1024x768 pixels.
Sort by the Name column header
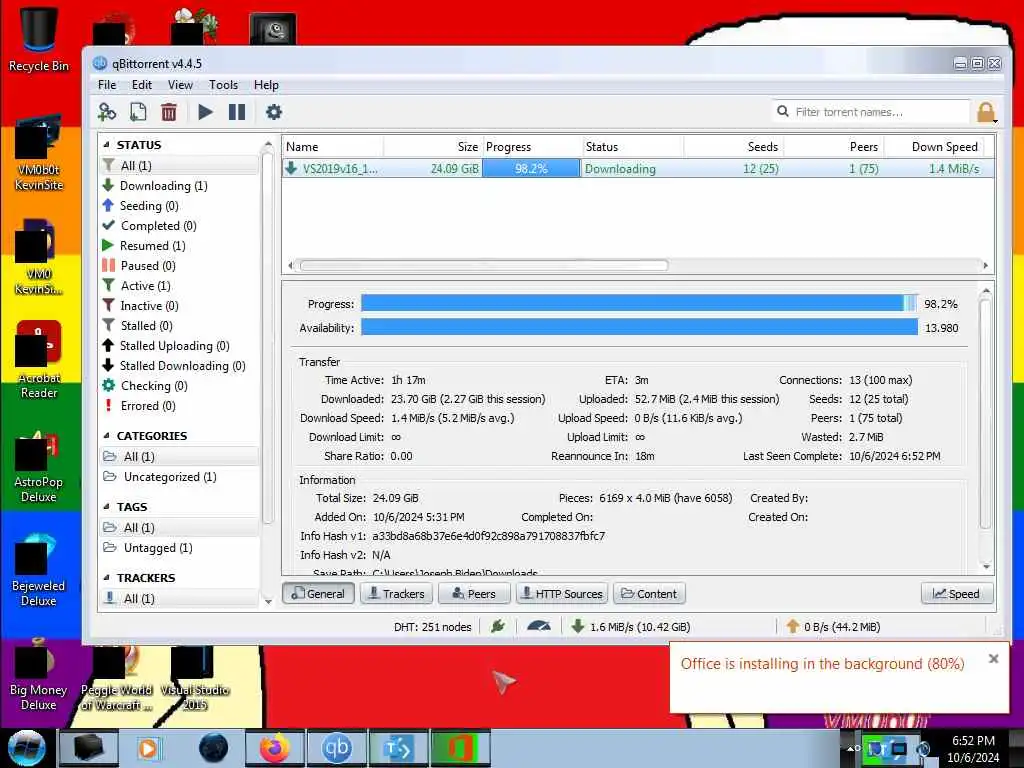pyautogui.click(x=333, y=147)
